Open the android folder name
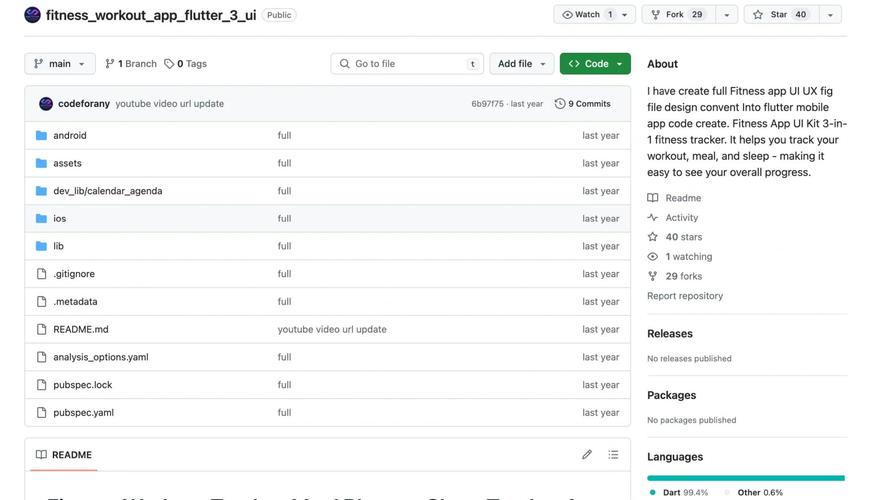The width and height of the screenshot is (884, 500). pos(70,135)
